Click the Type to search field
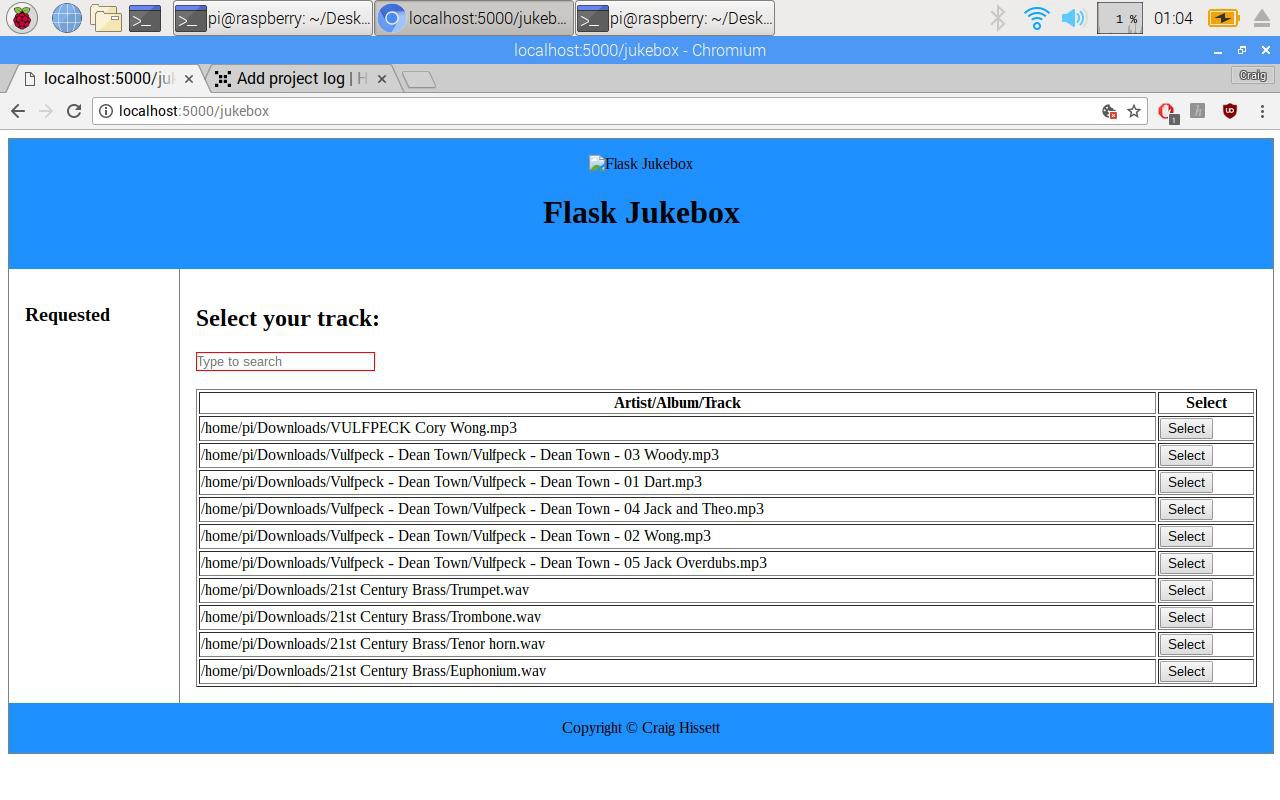Viewport: 1280px width, 800px height. pos(285,362)
